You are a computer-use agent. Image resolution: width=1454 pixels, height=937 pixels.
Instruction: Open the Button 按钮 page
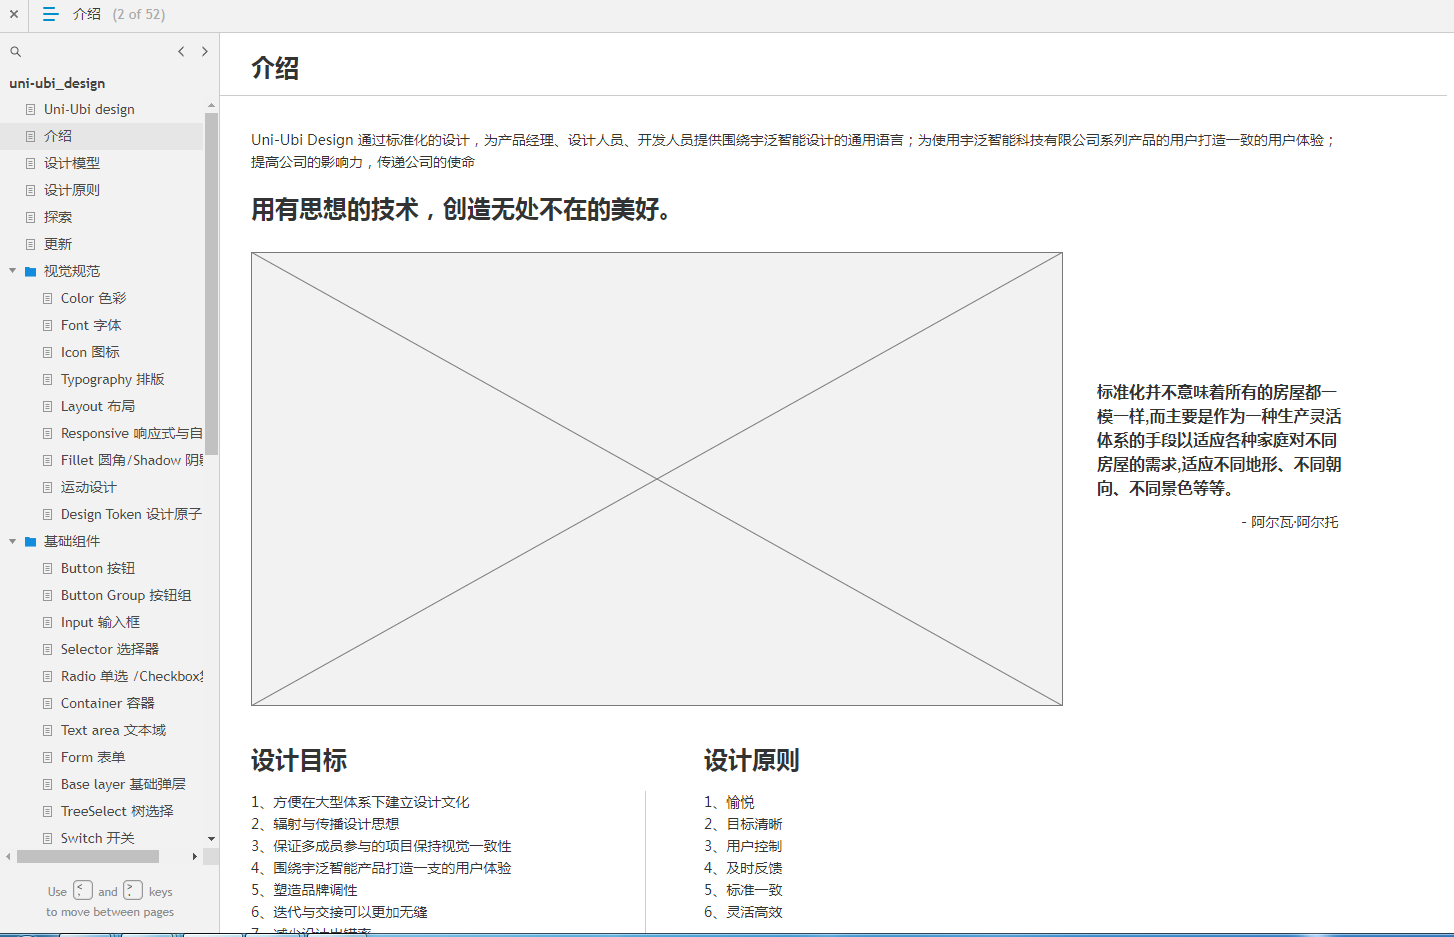(x=98, y=568)
